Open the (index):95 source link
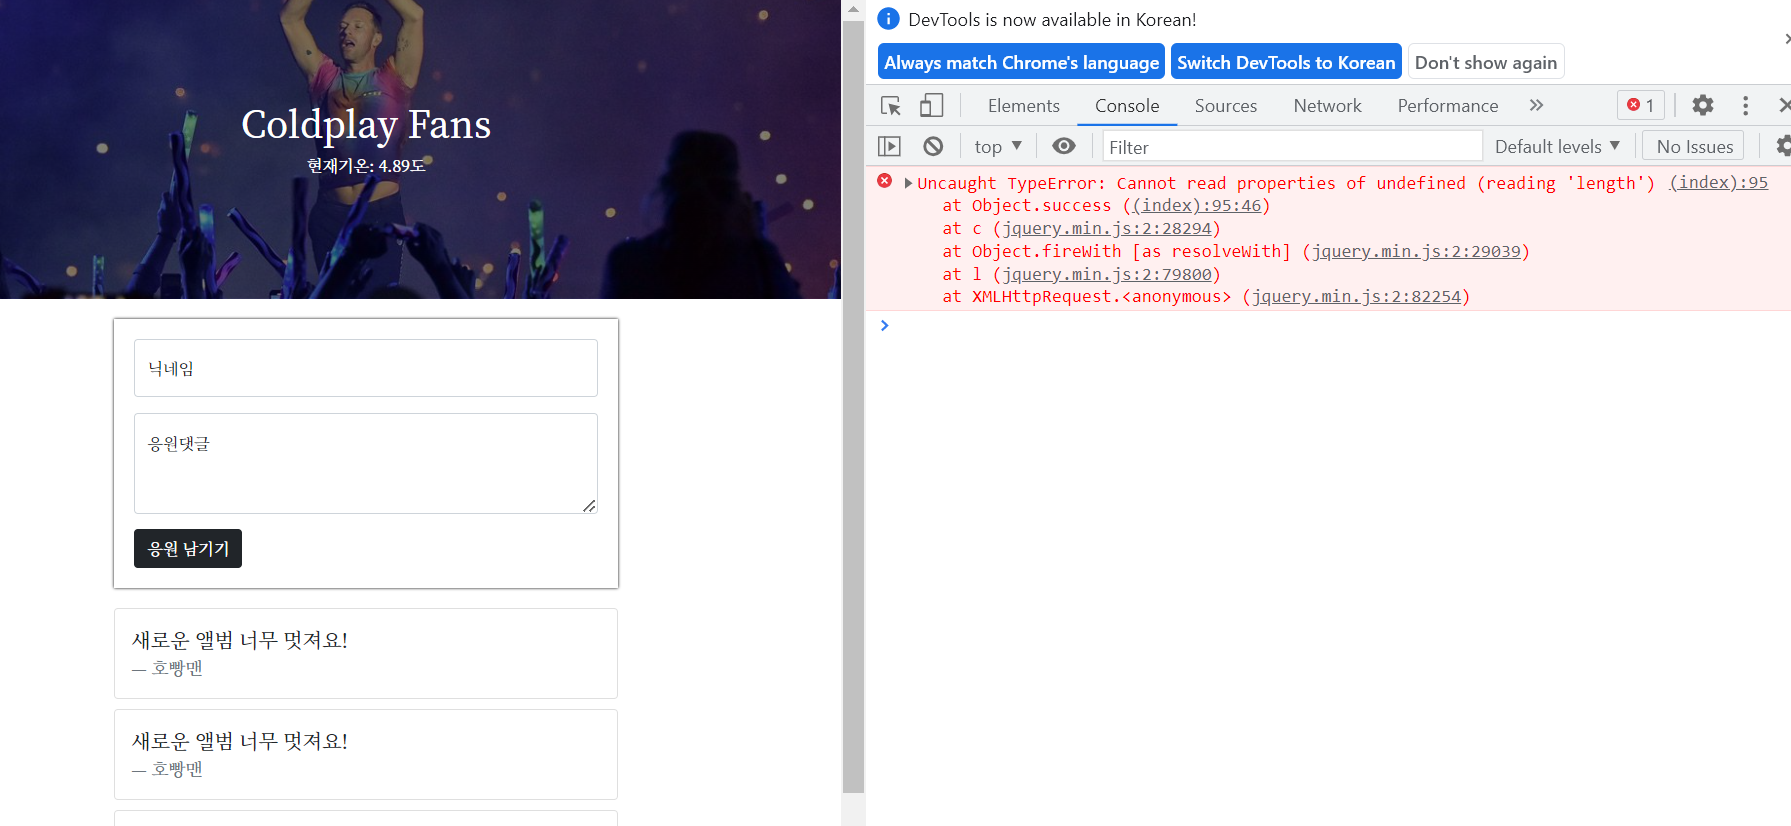The height and width of the screenshot is (826, 1791). [x=1718, y=183]
